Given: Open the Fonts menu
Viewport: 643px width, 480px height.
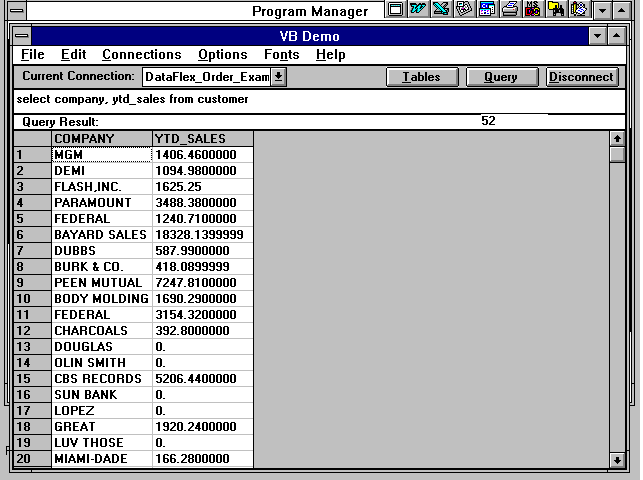Looking at the screenshot, I should pos(281,55).
